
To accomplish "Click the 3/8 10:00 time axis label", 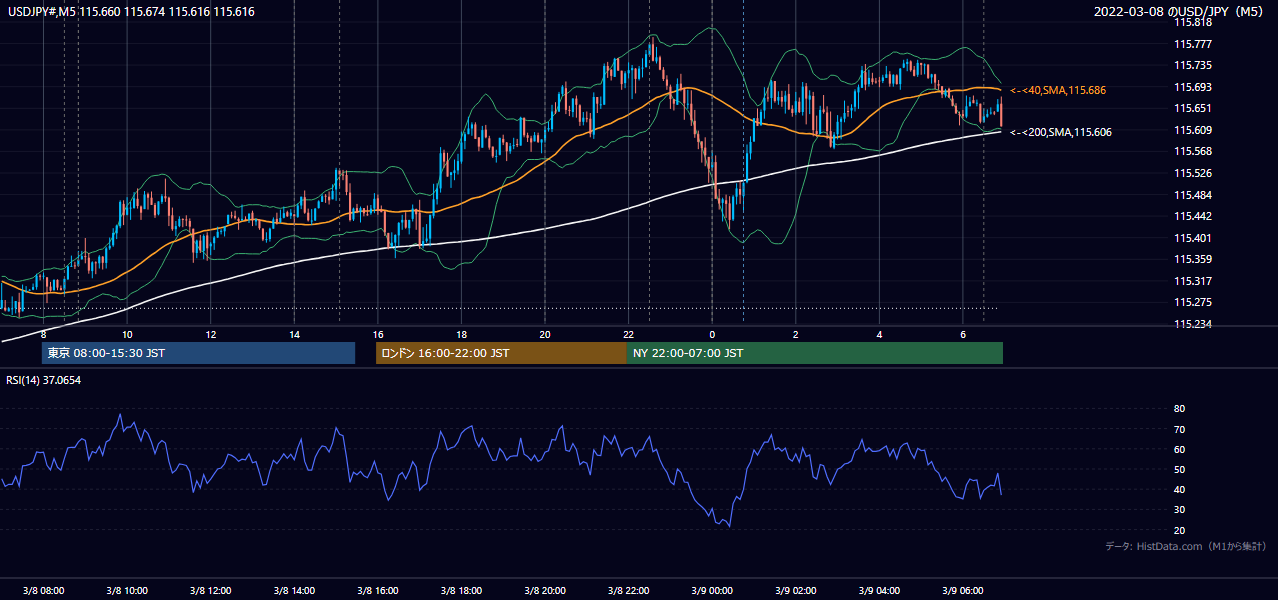I will point(127,590).
